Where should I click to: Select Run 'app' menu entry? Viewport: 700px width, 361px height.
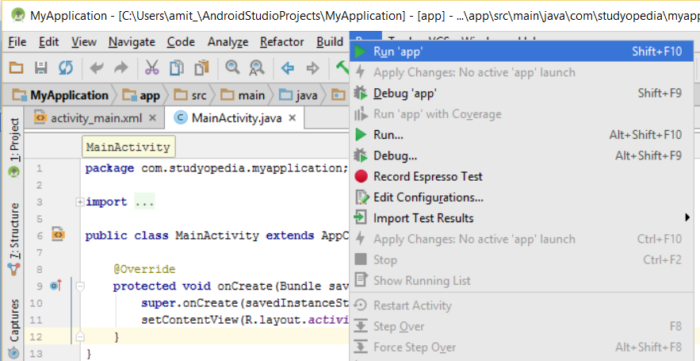tap(521, 52)
